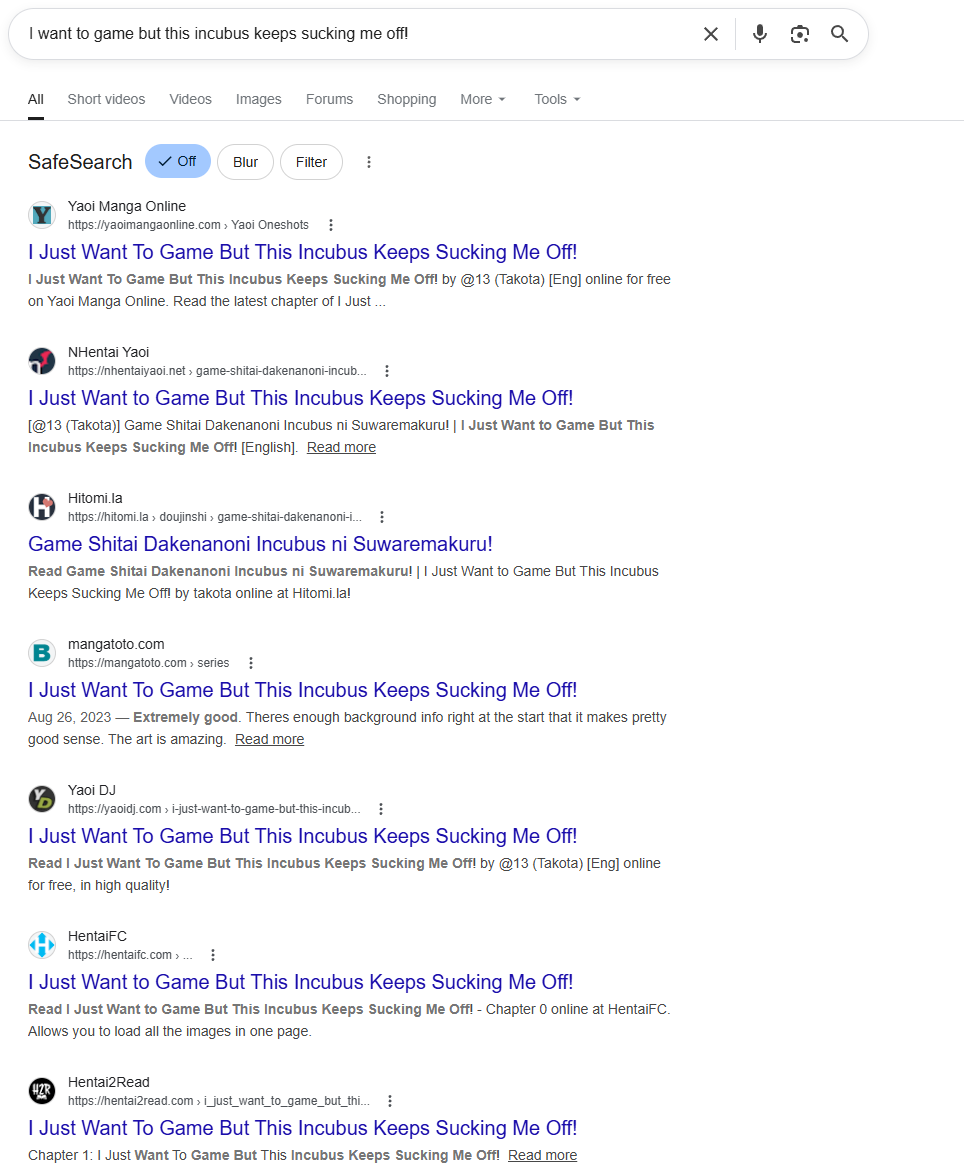Set SafeSearch to Off
Screen dimensions: 964x1176
pos(178,161)
